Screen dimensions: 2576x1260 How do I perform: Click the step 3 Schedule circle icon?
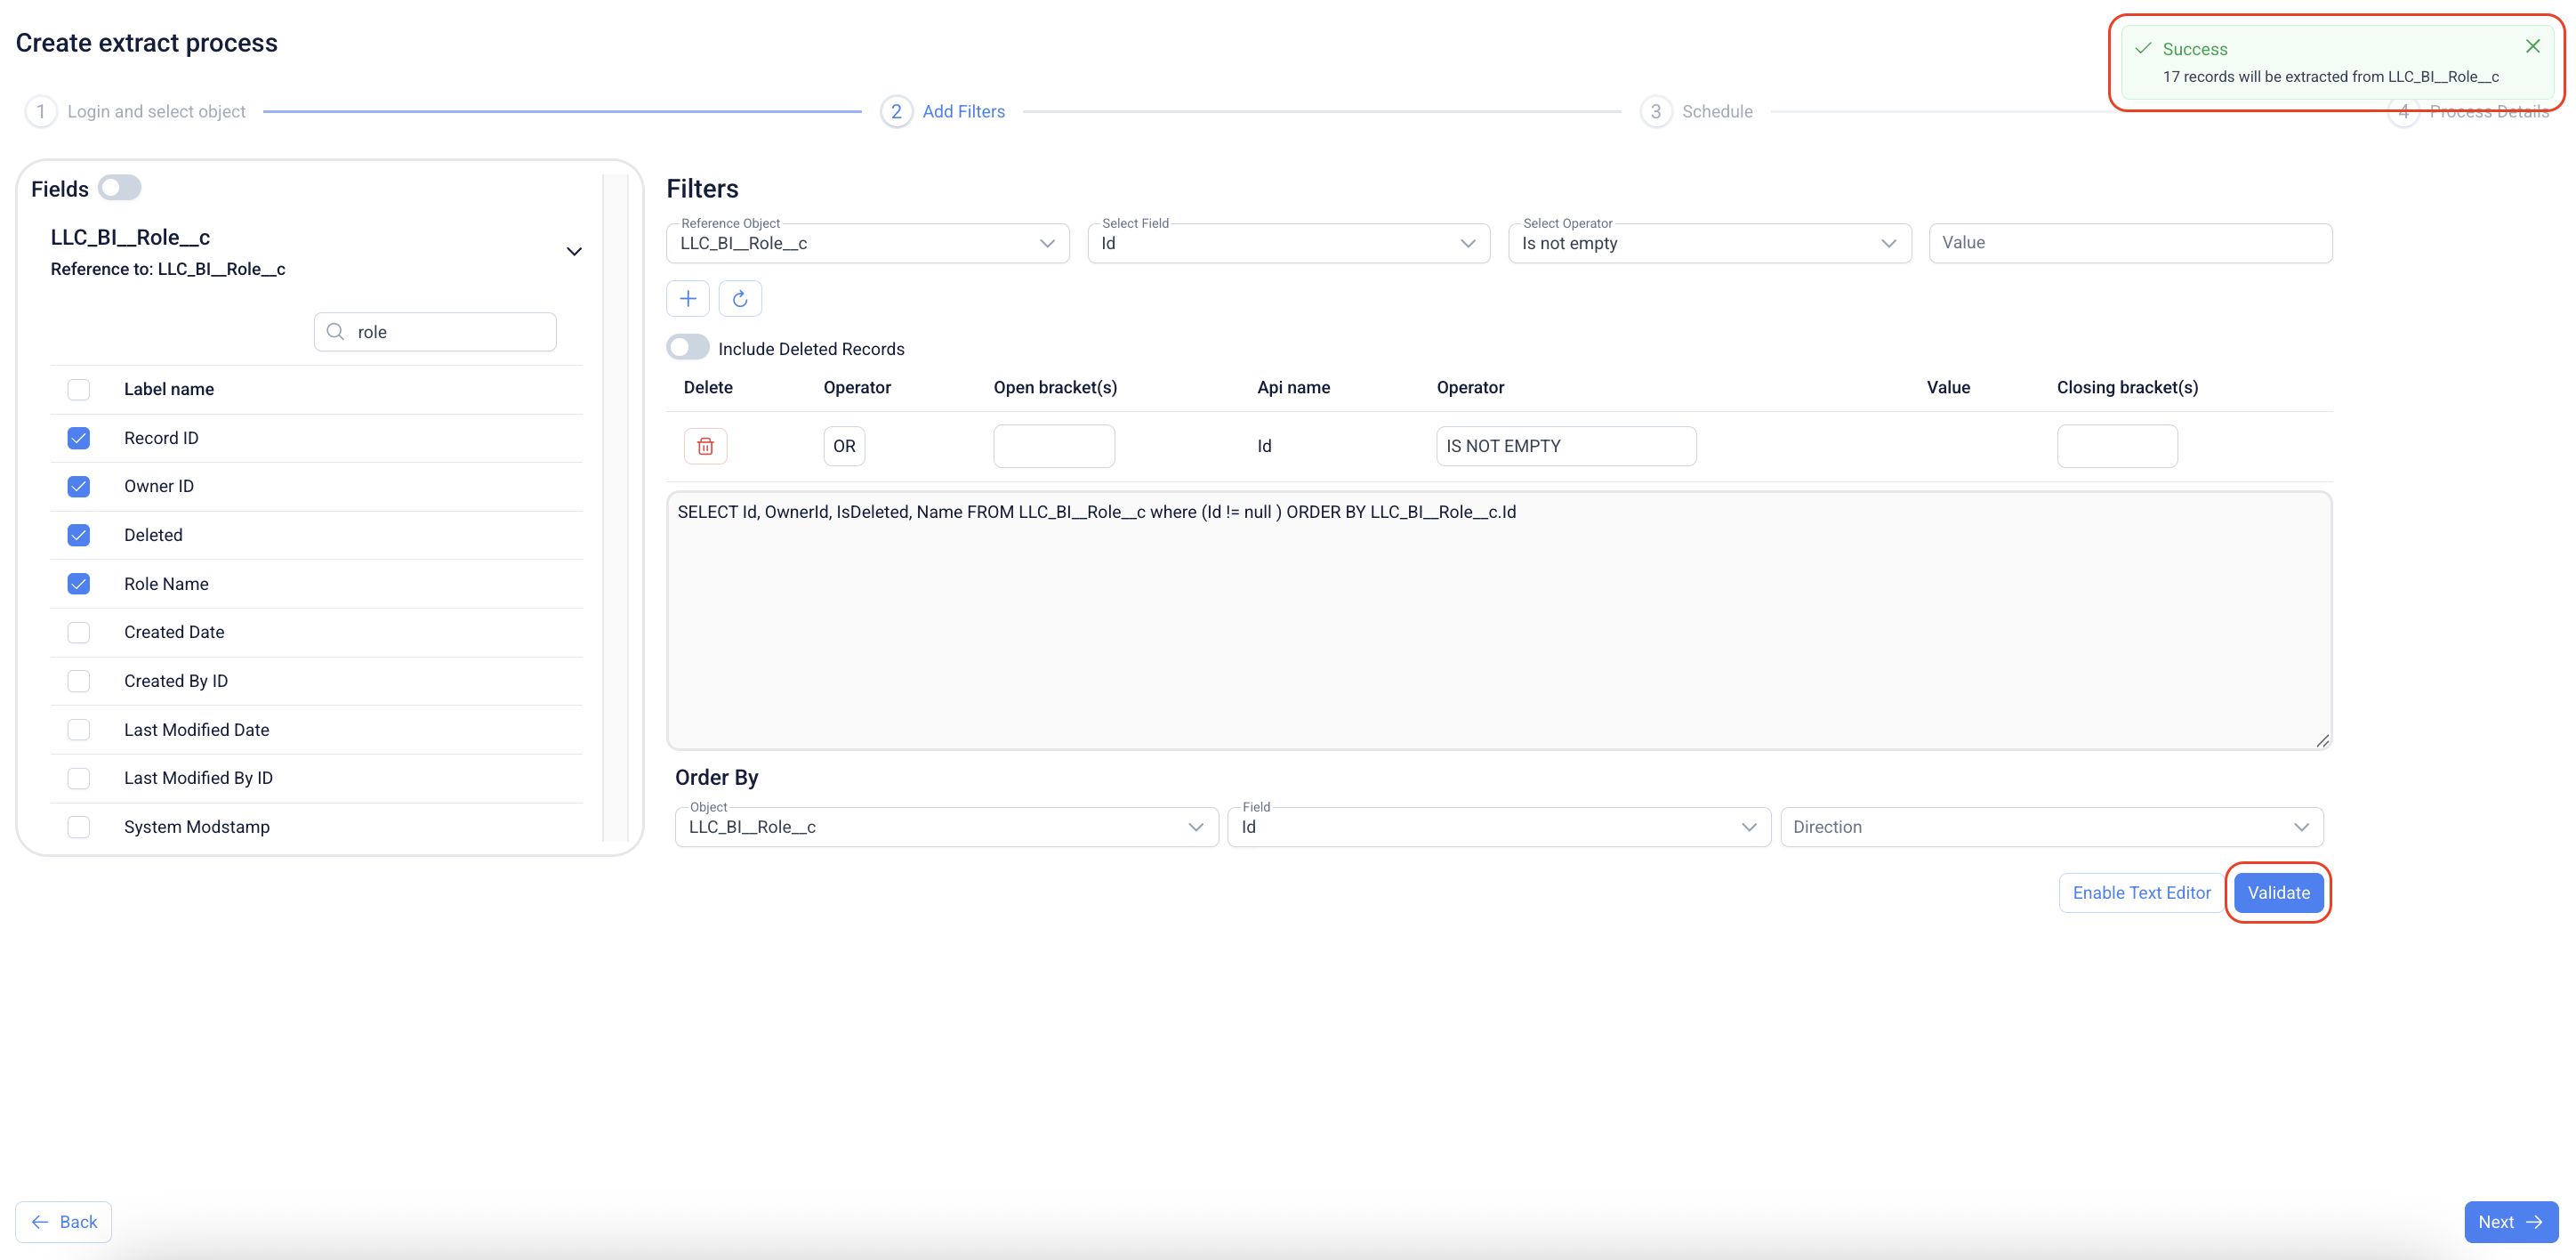(1656, 111)
